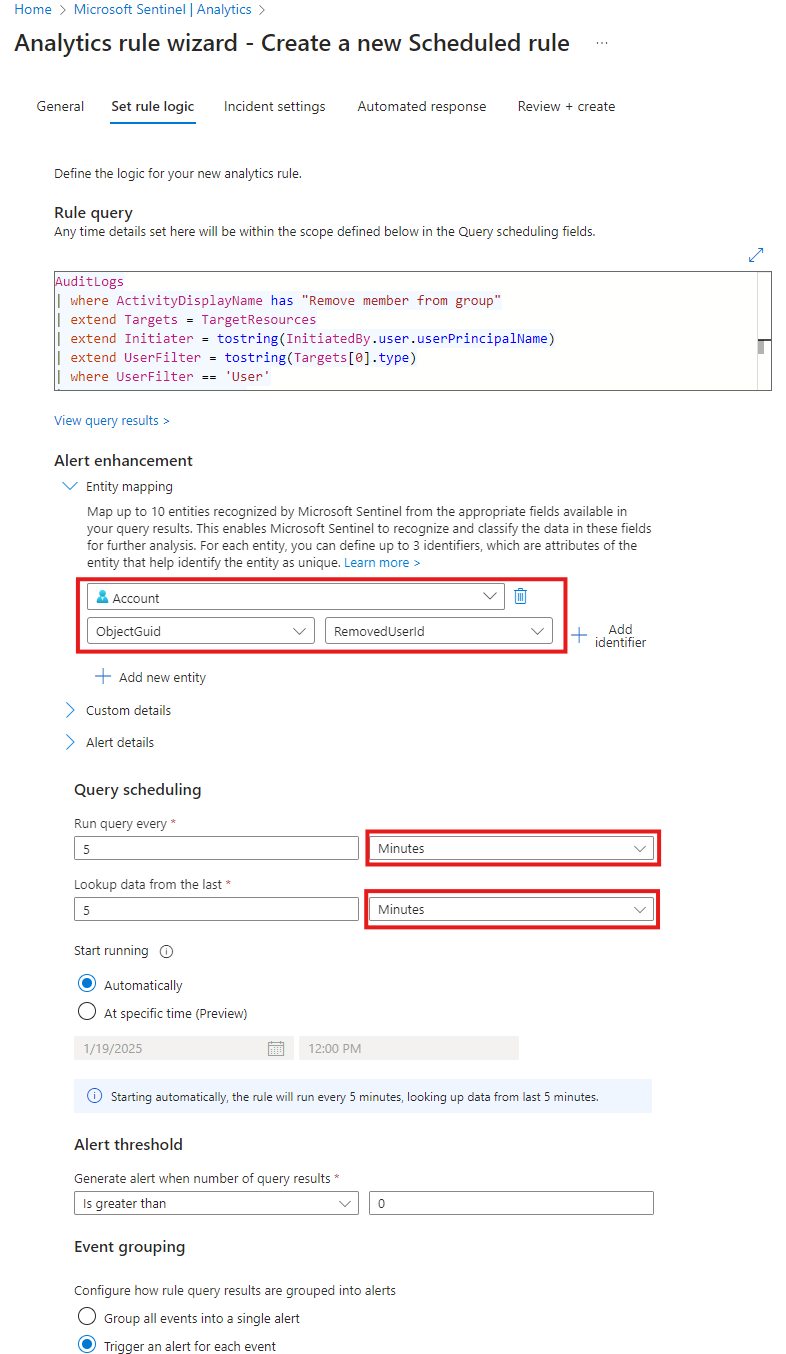
Task: Click the View query results link
Action: [x=111, y=420]
